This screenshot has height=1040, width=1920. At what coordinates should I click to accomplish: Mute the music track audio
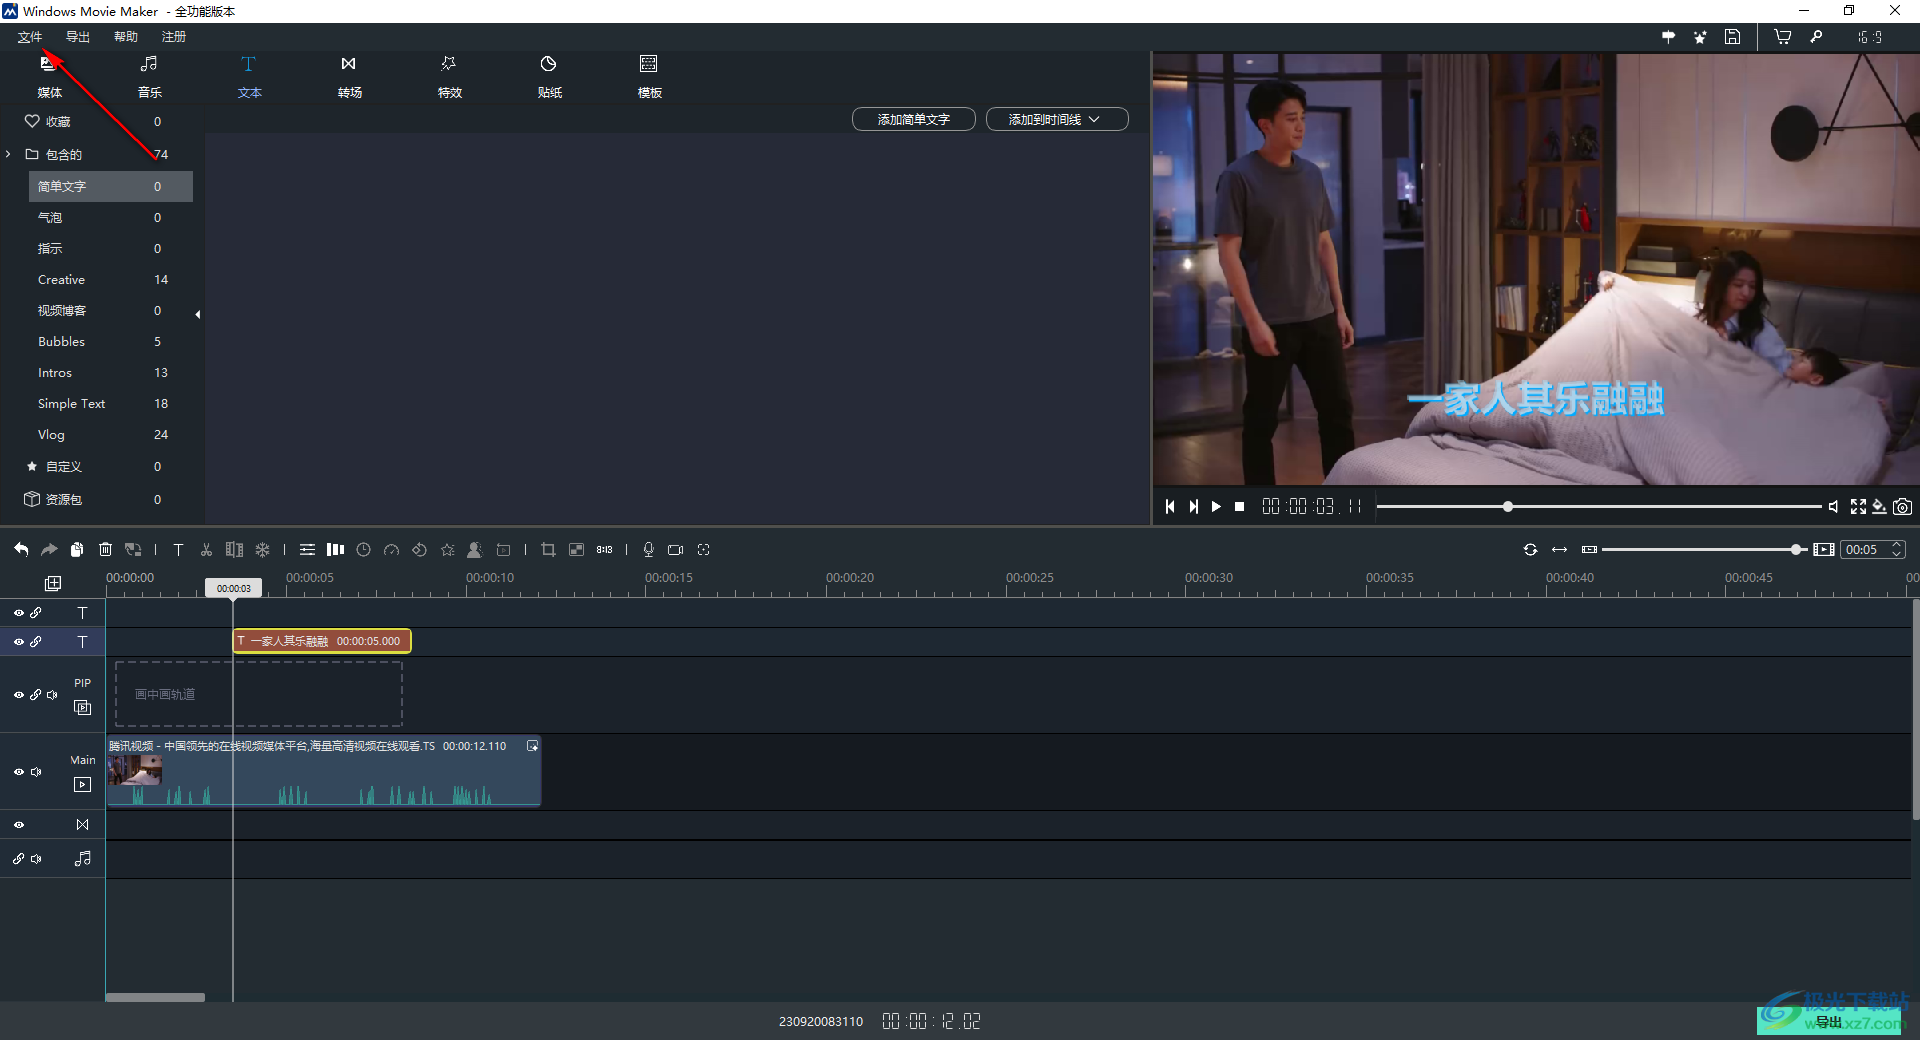36,859
